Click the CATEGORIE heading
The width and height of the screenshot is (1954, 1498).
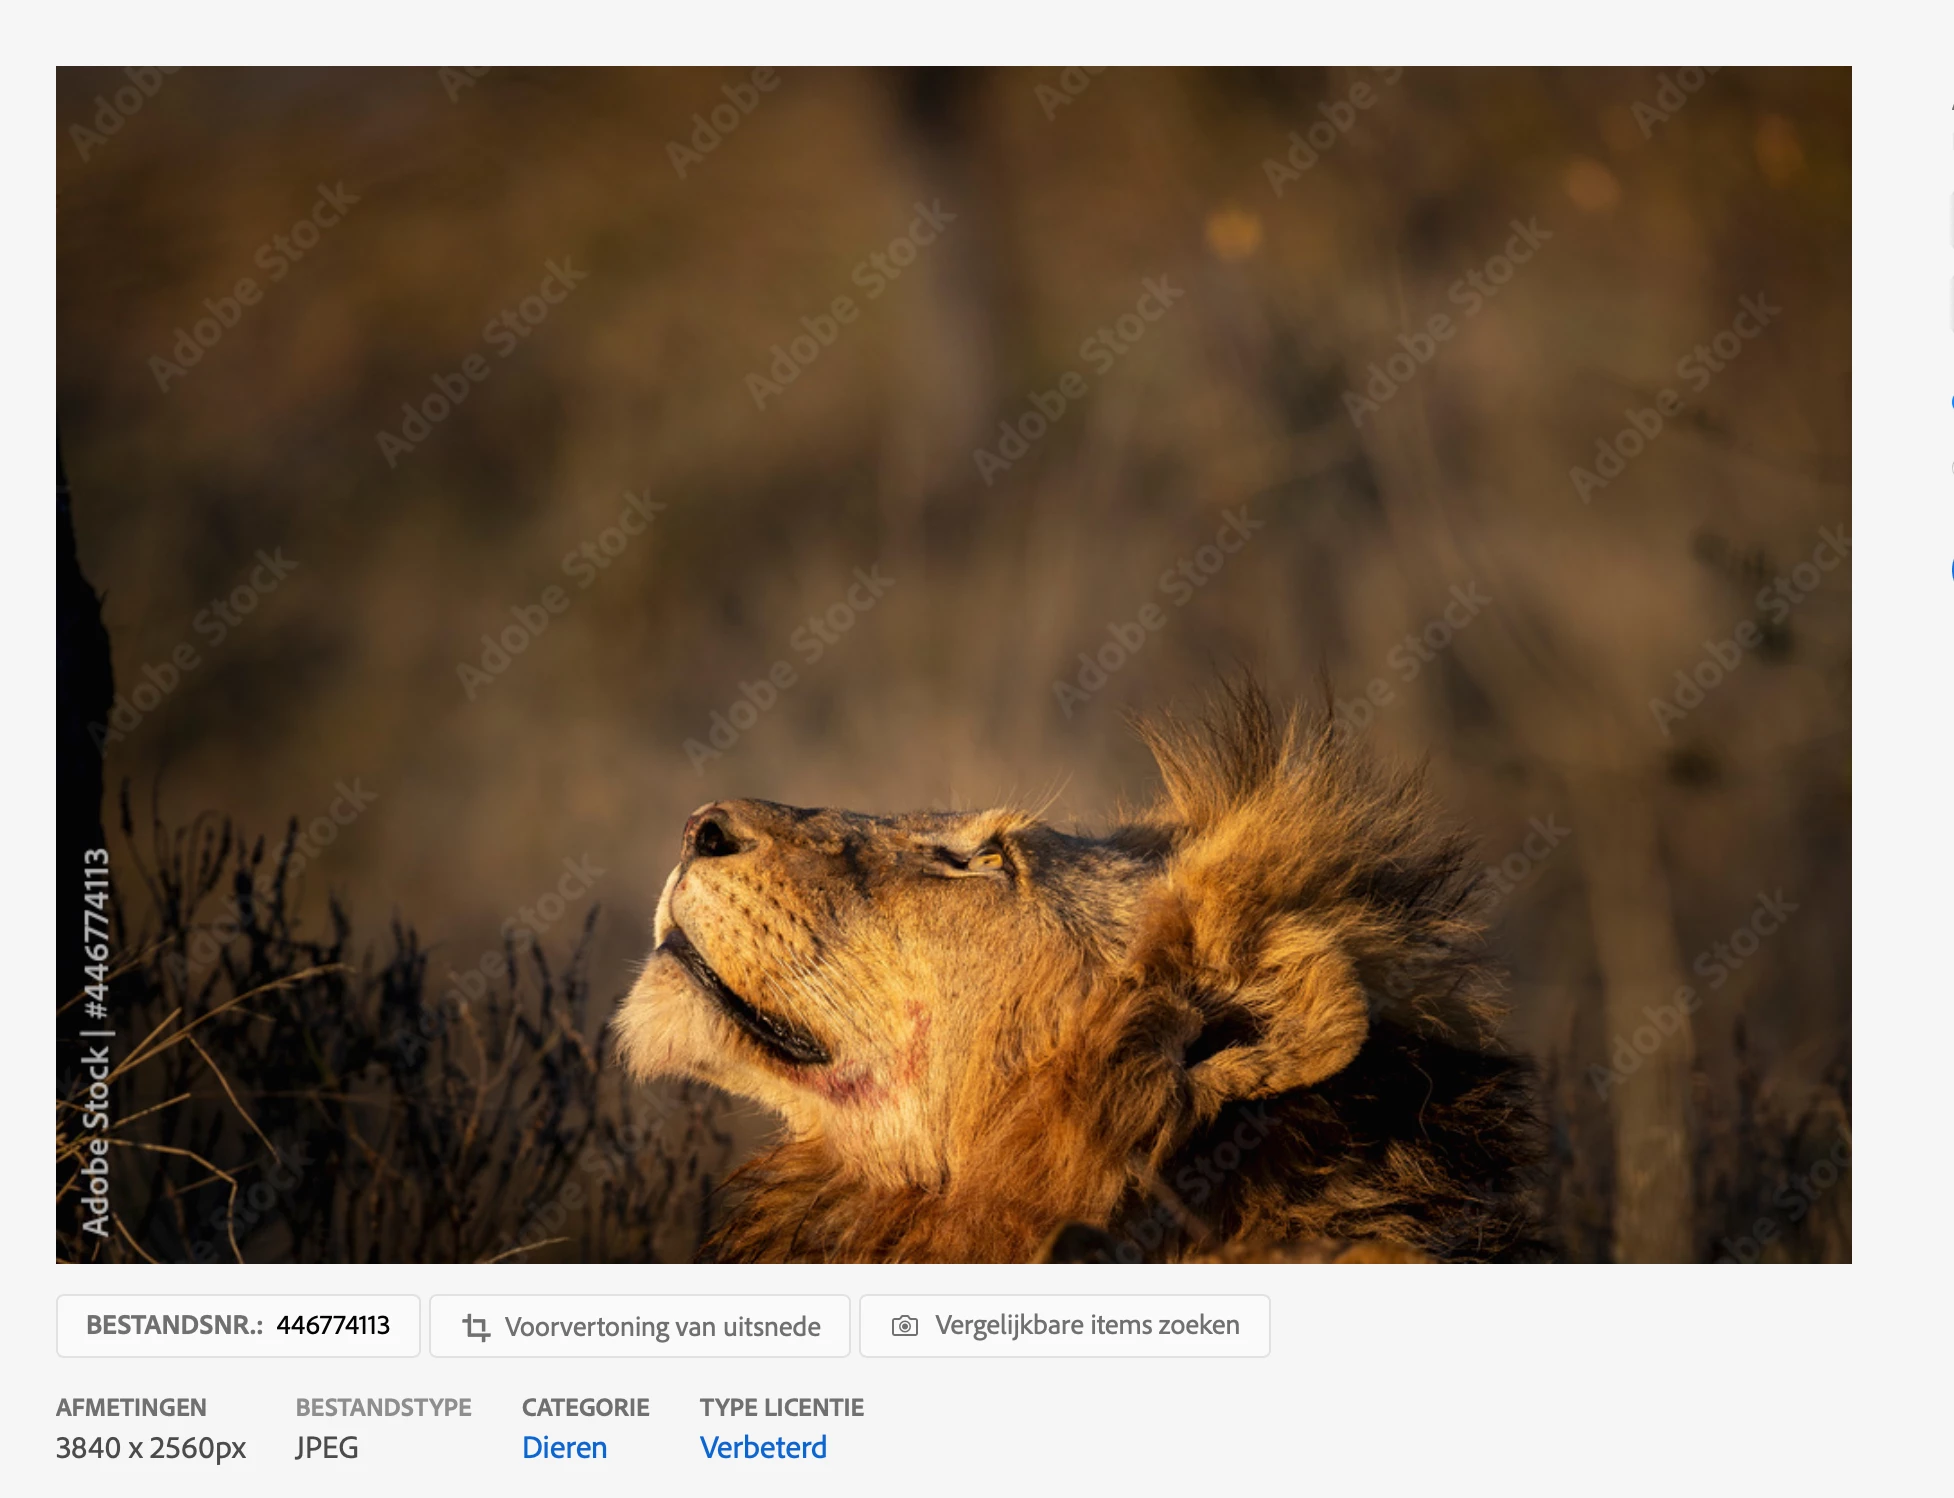[585, 1408]
